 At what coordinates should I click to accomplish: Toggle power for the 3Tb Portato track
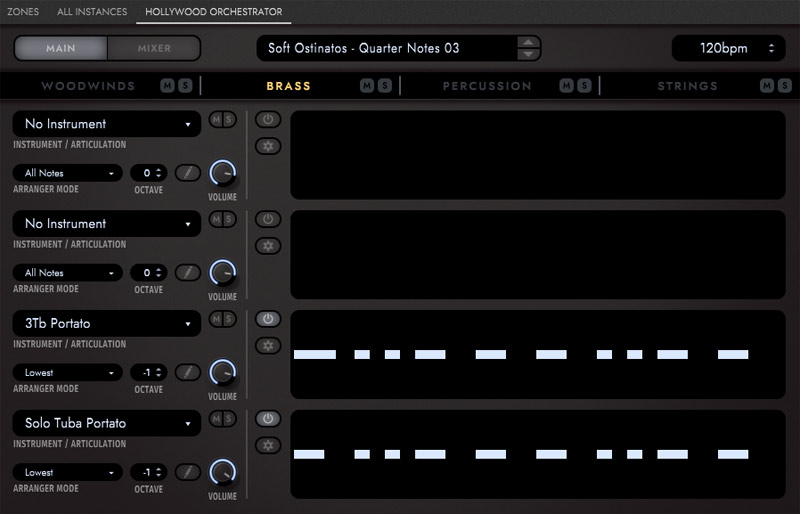pyautogui.click(x=268, y=319)
